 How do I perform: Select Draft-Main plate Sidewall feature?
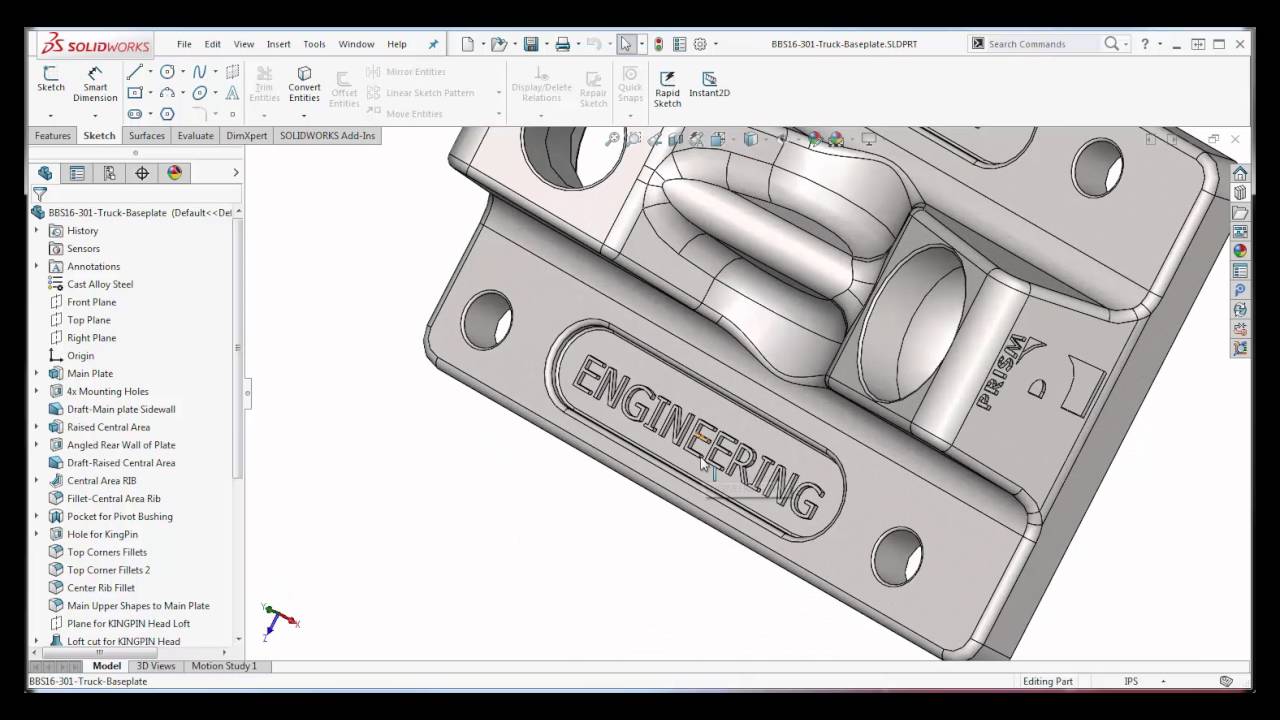coord(121,409)
